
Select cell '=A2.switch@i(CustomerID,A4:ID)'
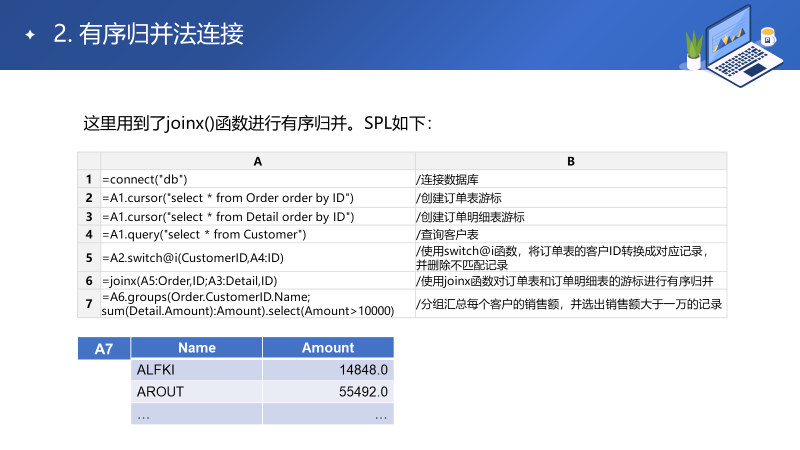(258, 257)
